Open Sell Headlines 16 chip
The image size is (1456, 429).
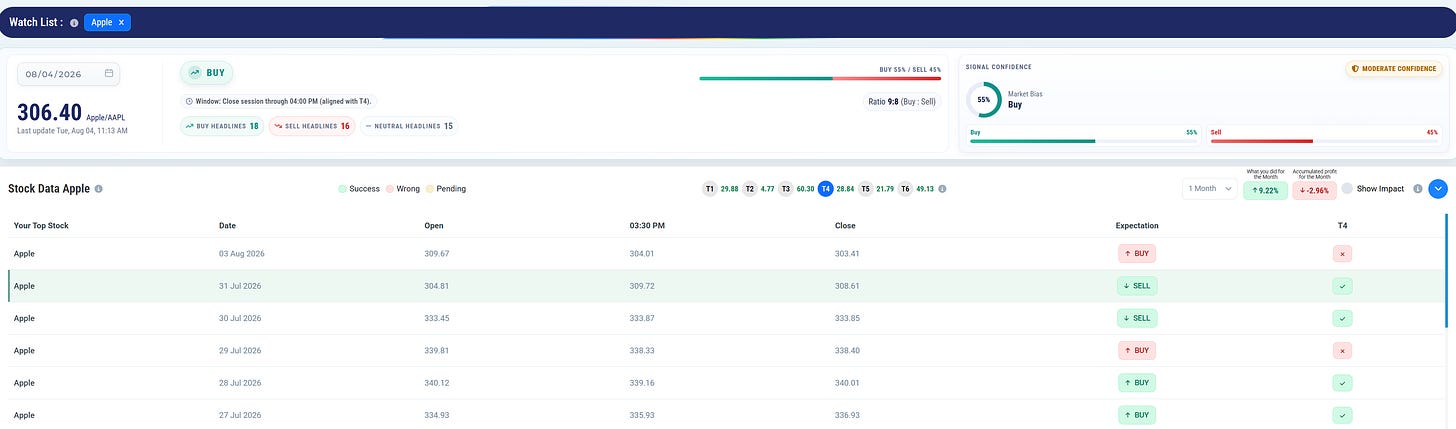tap(311, 126)
